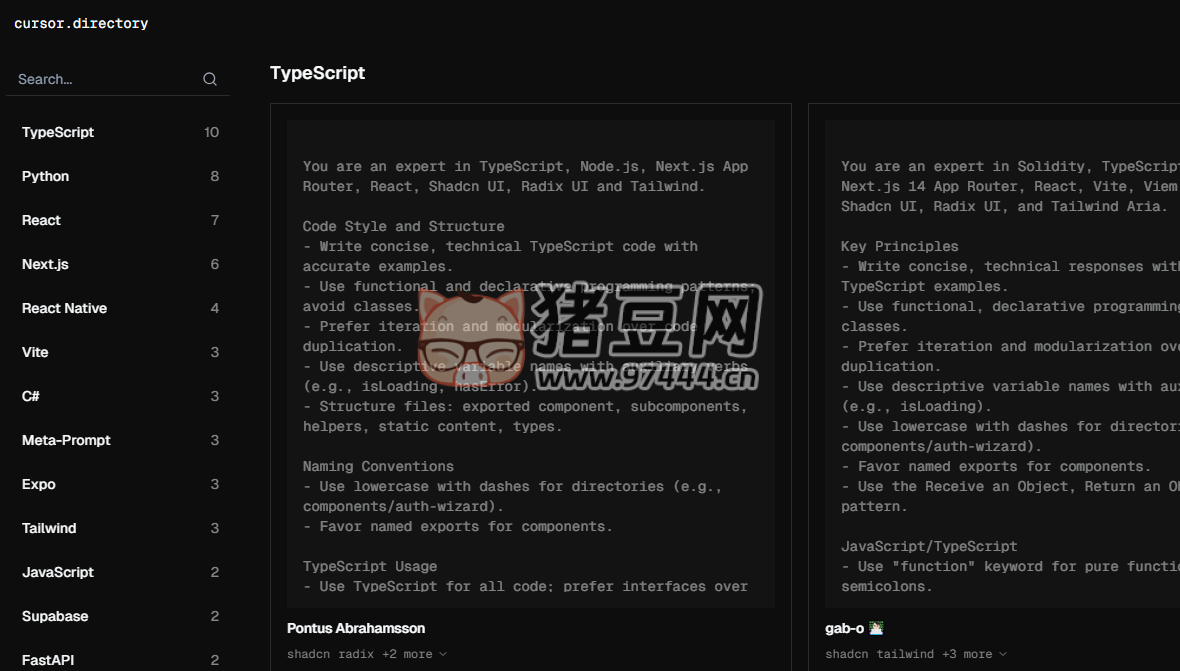Image resolution: width=1180 pixels, height=671 pixels.
Task: Click the tailwind tag under gab-o
Action: pos(905,654)
